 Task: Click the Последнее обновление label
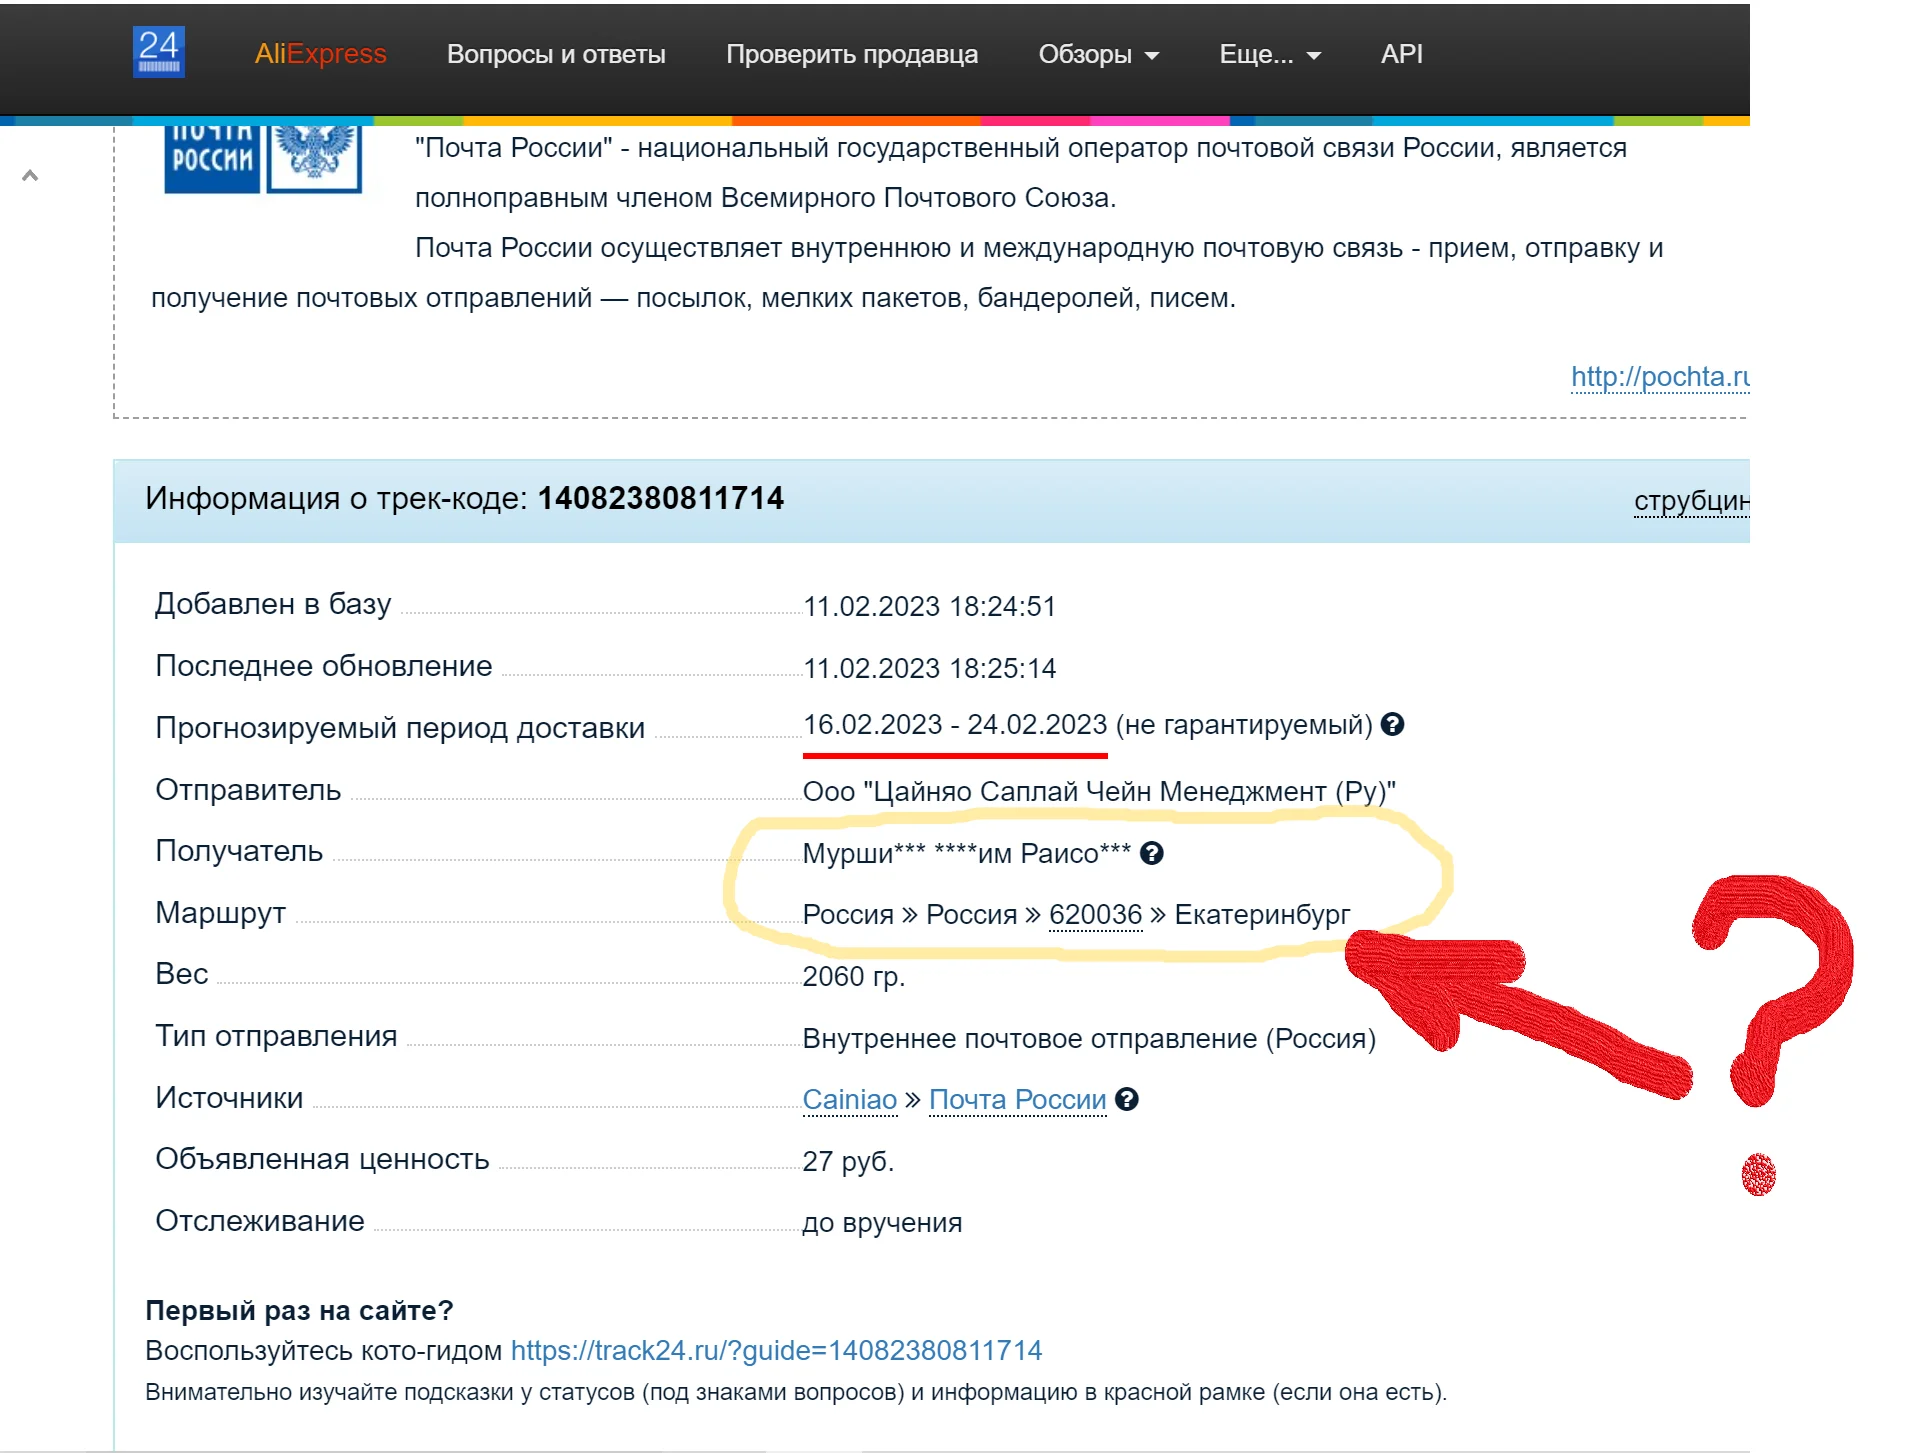(x=324, y=666)
